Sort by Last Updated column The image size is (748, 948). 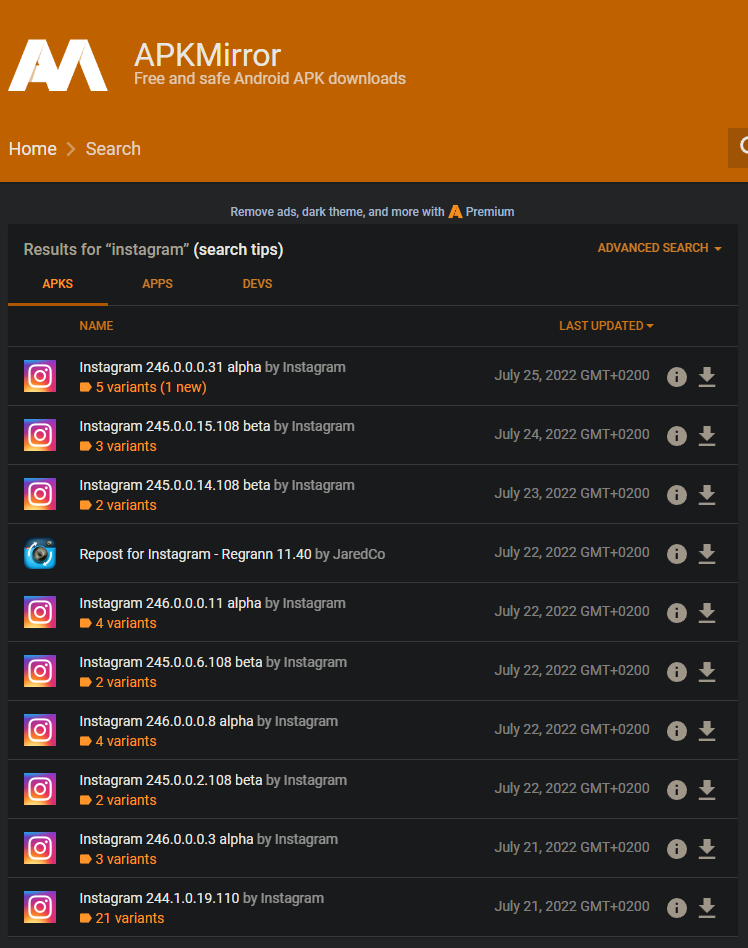(x=606, y=325)
